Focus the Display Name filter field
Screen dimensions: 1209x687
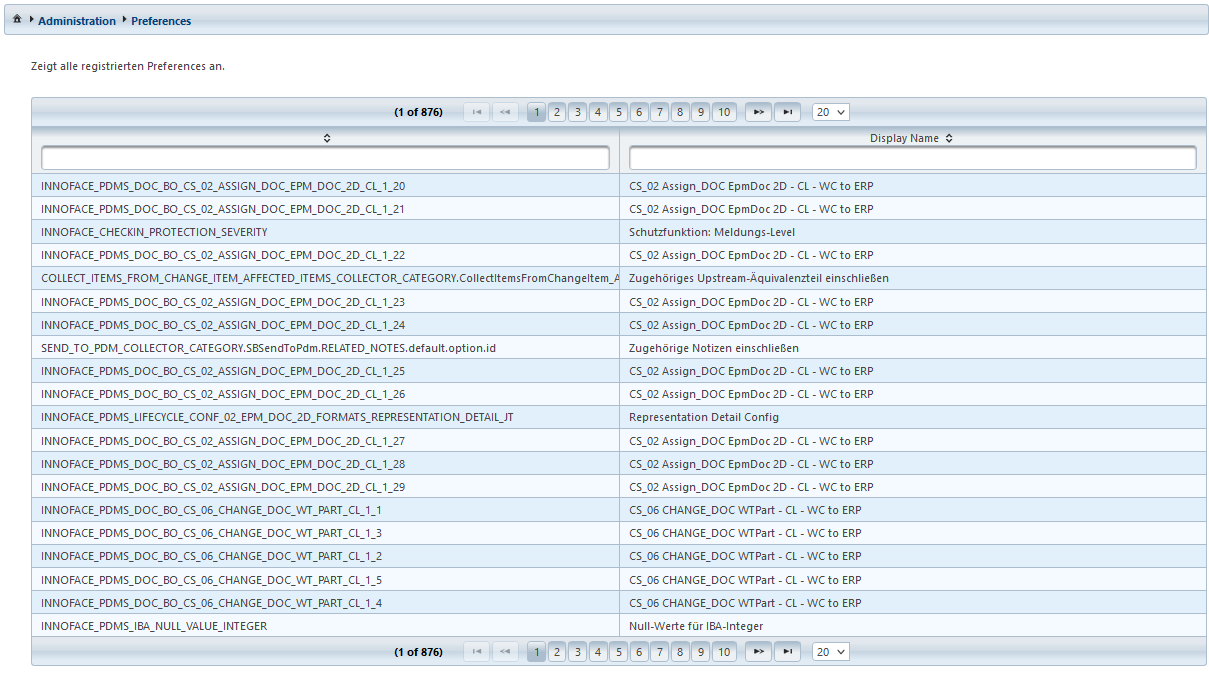point(912,158)
